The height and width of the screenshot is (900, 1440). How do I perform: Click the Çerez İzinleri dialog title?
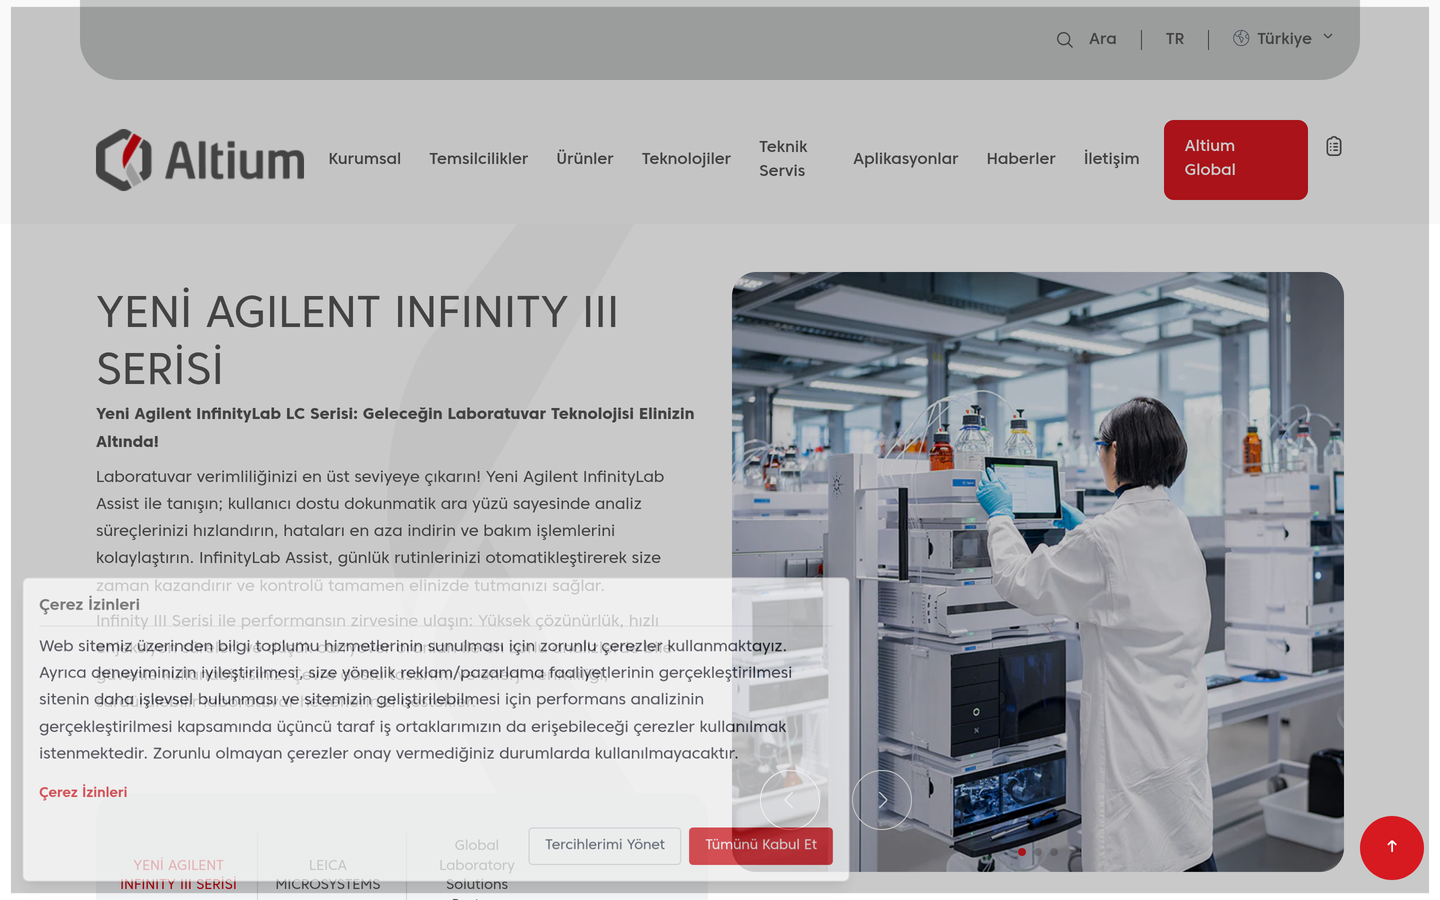pyautogui.click(x=90, y=605)
